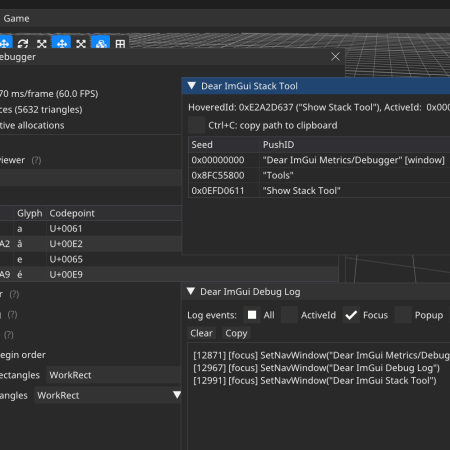This screenshot has width=450, height=450.
Task: Click scale icon left of blue cubes icon
Action: (81, 43)
